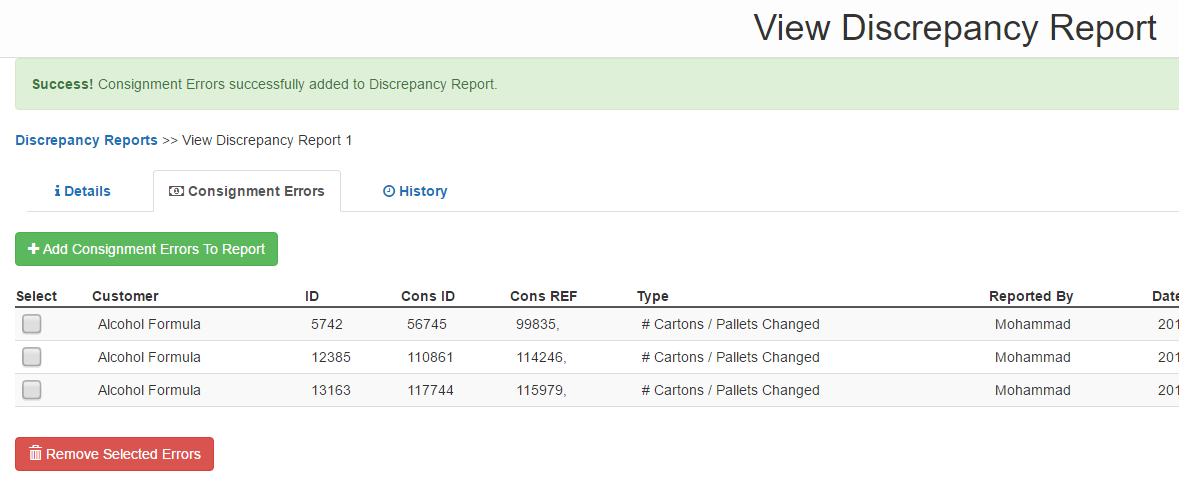The height and width of the screenshot is (478, 1179).
Task: Click the Customer column header
Action: pos(125,296)
